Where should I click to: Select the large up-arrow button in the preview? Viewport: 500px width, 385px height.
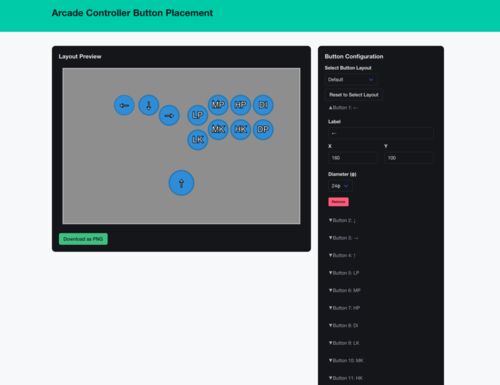pos(181,183)
